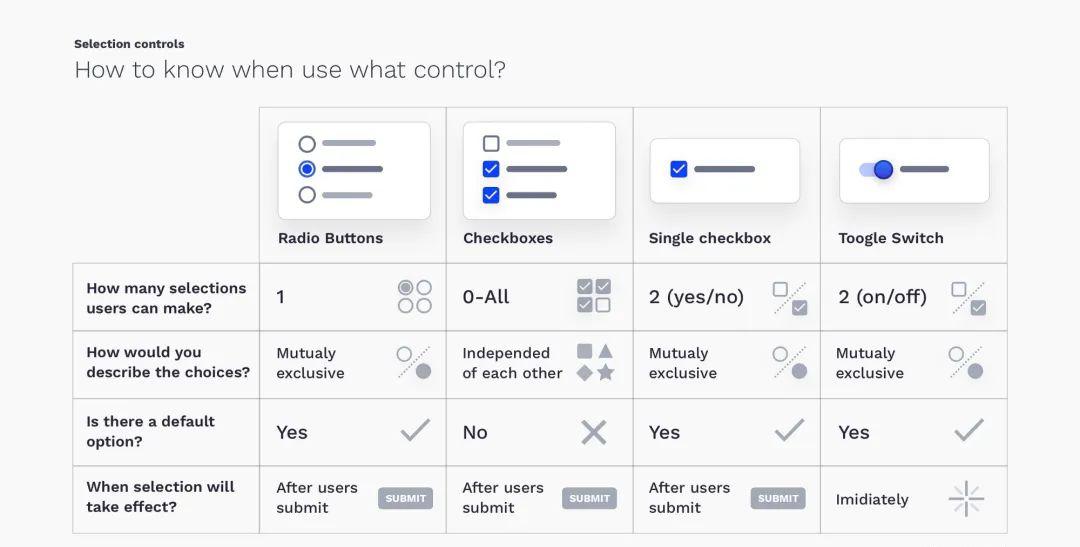Click the four checkboxes icon beside '0-All'
This screenshot has height=547, width=1080.
(594, 296)
